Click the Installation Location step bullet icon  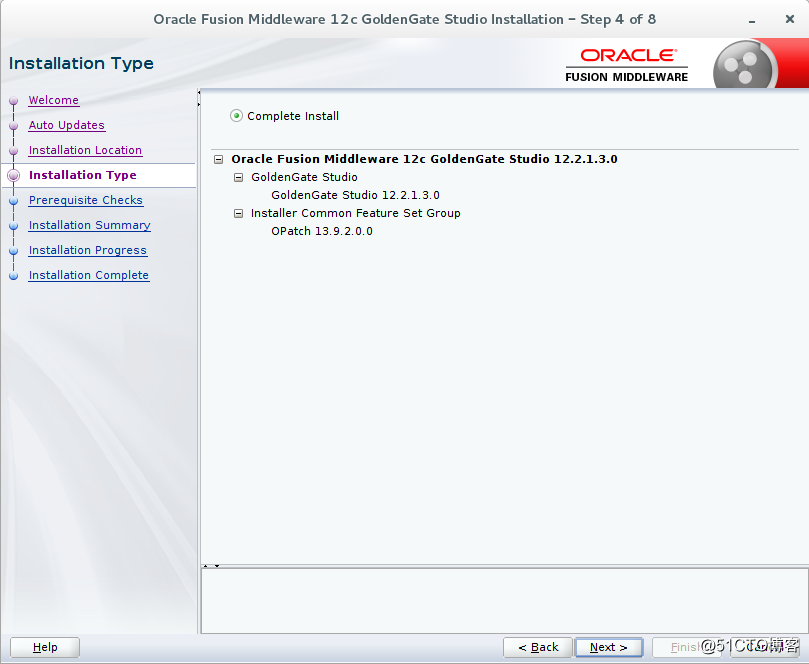[14, 151]
